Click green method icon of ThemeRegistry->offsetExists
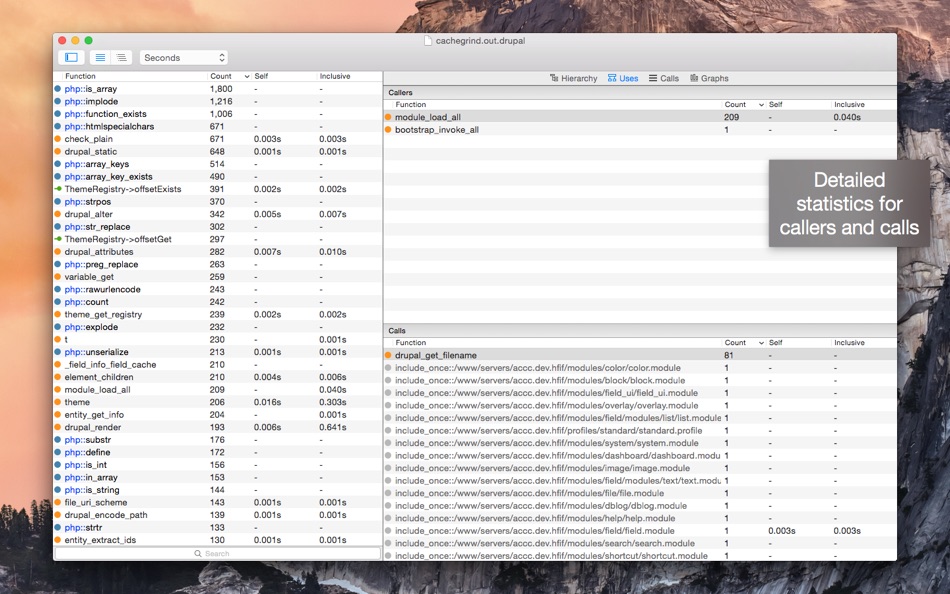The image size is (950, 594). [x=58, y=189]
